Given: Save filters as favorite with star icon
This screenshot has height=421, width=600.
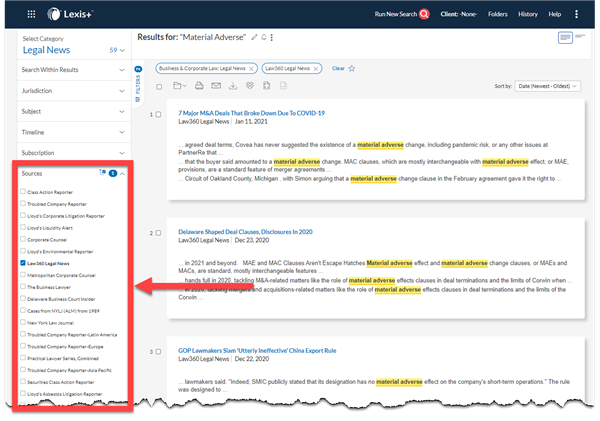Looking at the screenshot, I should click(352, 68).
